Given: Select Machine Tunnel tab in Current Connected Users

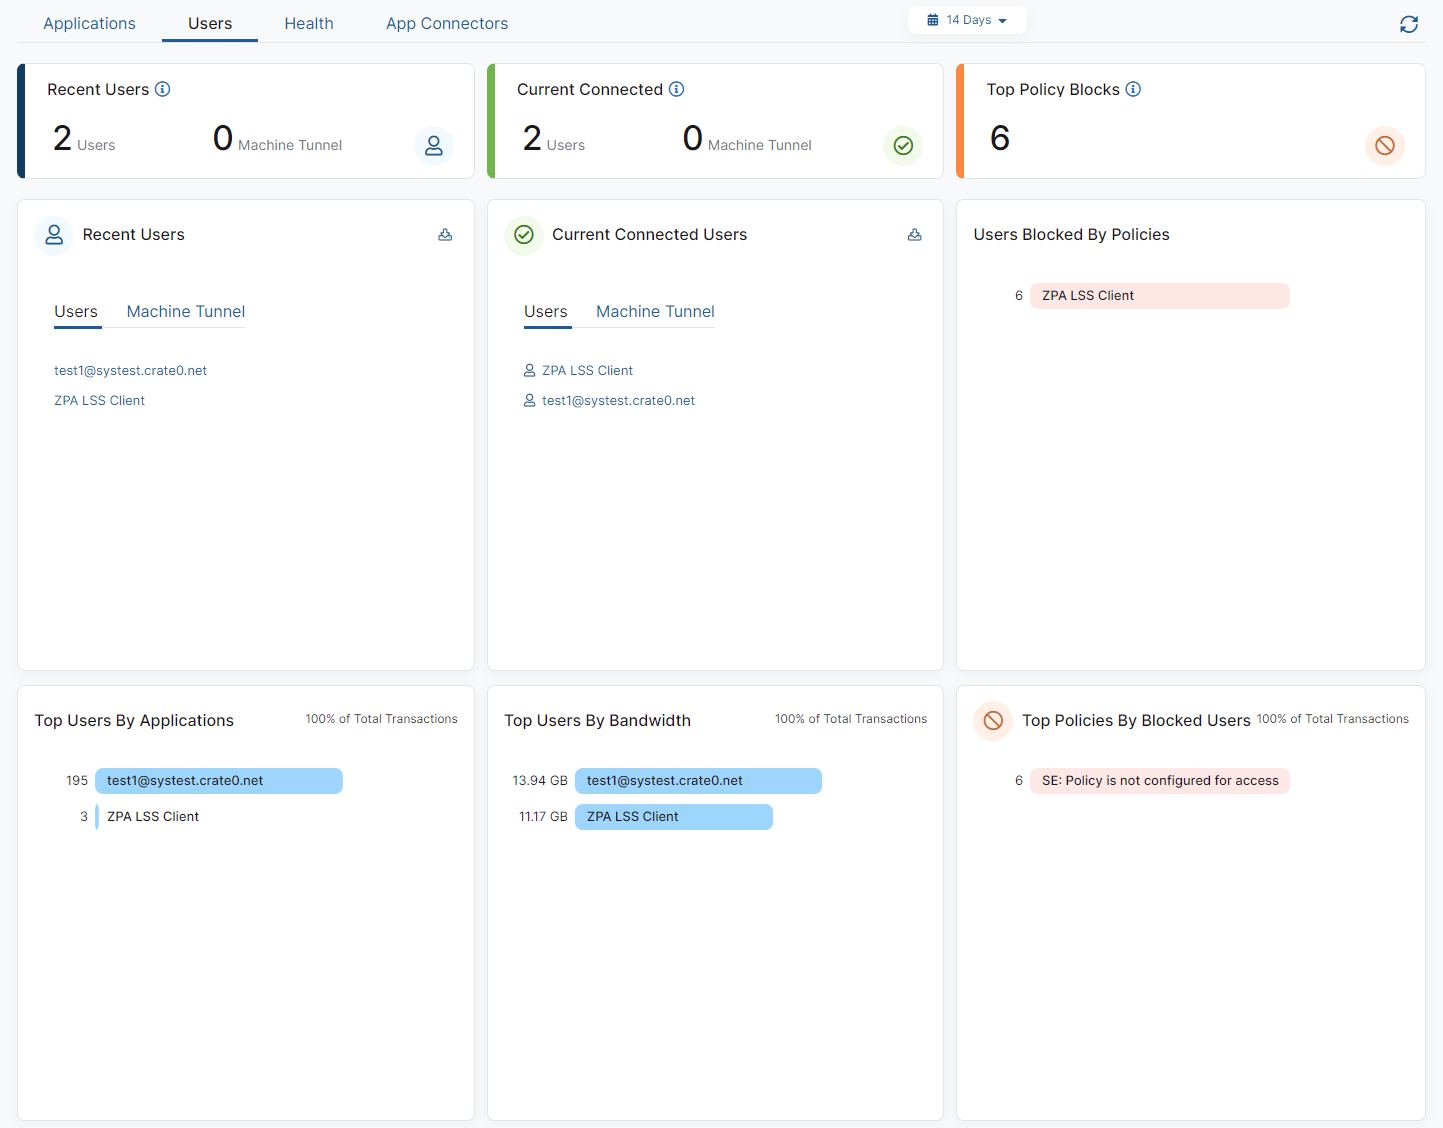Looking at the screenshot, I should point(654,312).
